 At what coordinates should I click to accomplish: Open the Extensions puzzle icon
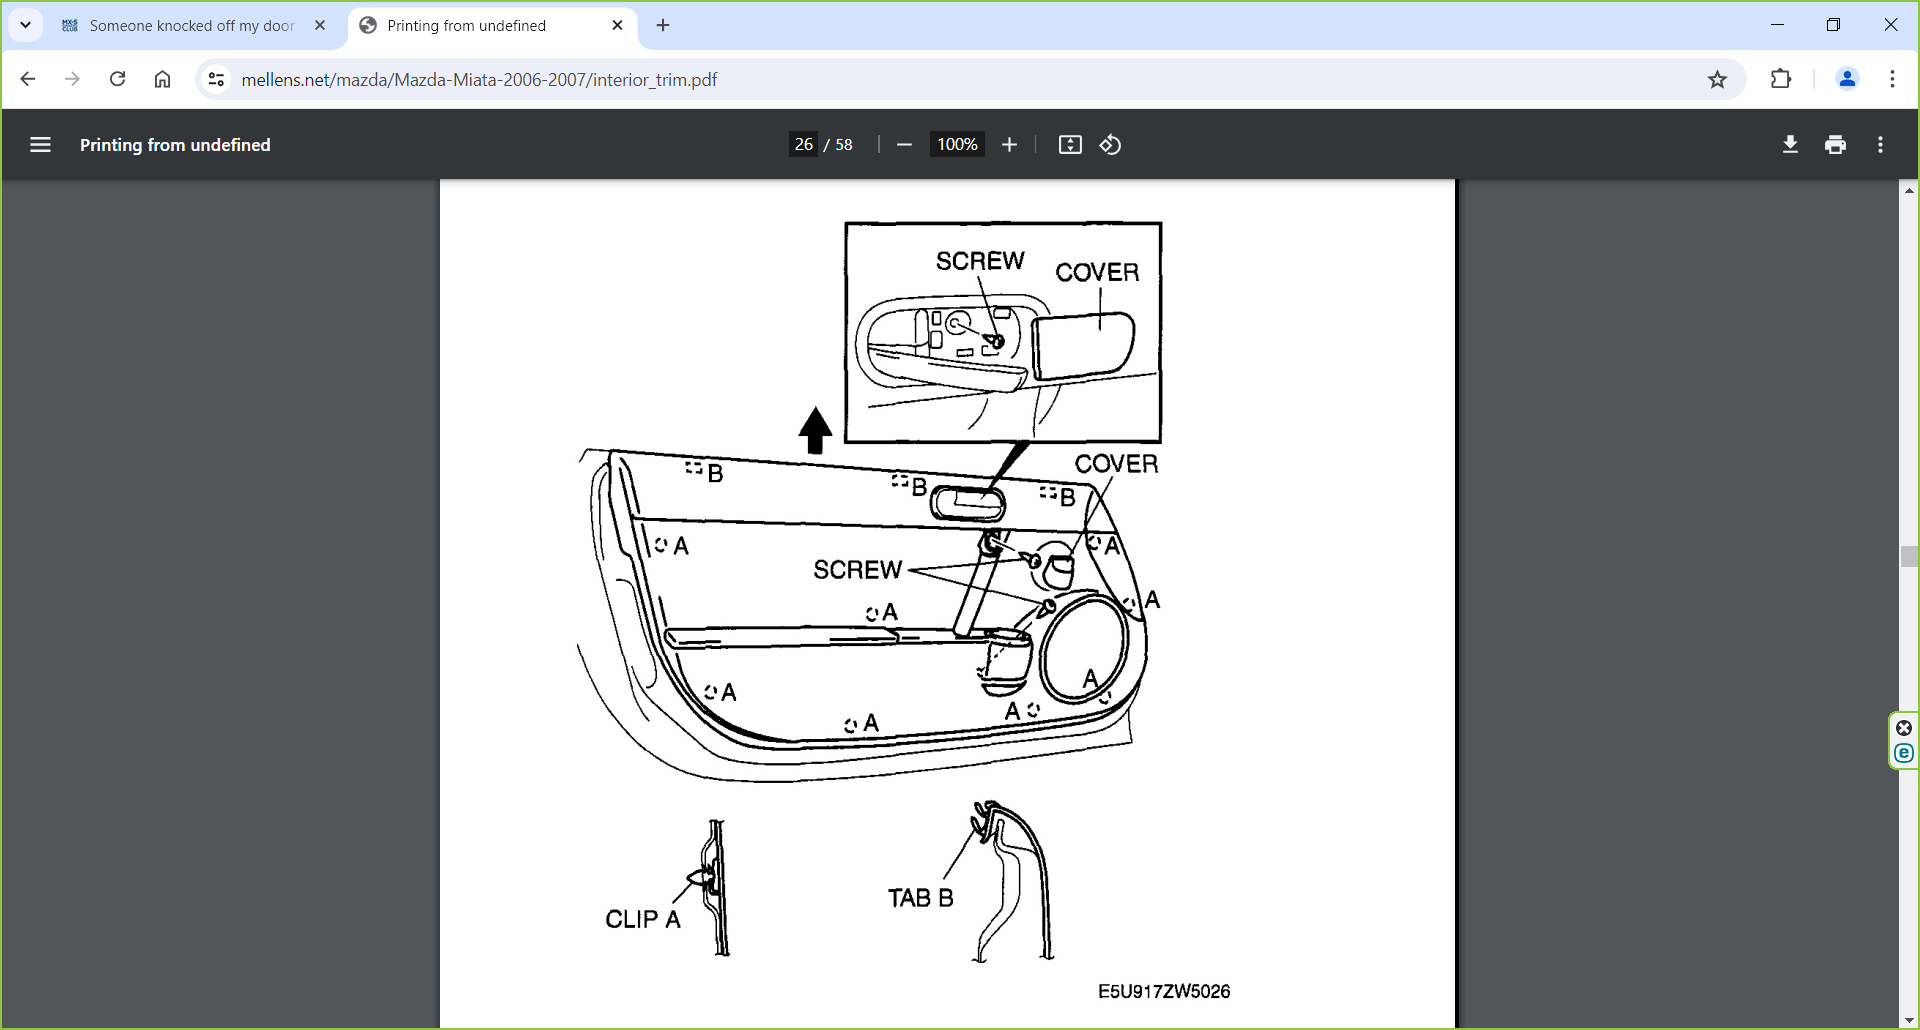1781,80
